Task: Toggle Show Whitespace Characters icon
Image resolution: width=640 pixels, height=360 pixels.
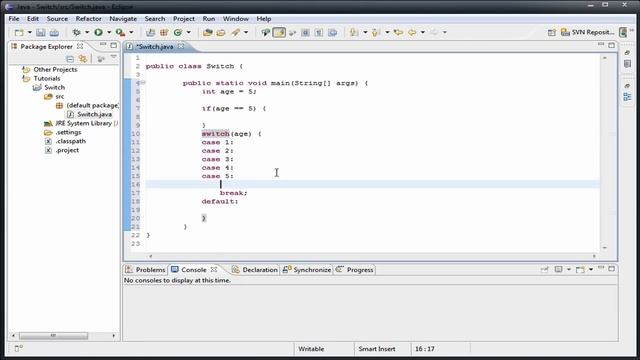Action: click(318, 32)
